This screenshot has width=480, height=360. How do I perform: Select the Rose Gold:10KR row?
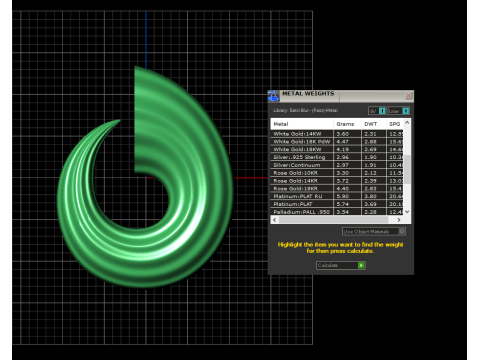(337, 173)
